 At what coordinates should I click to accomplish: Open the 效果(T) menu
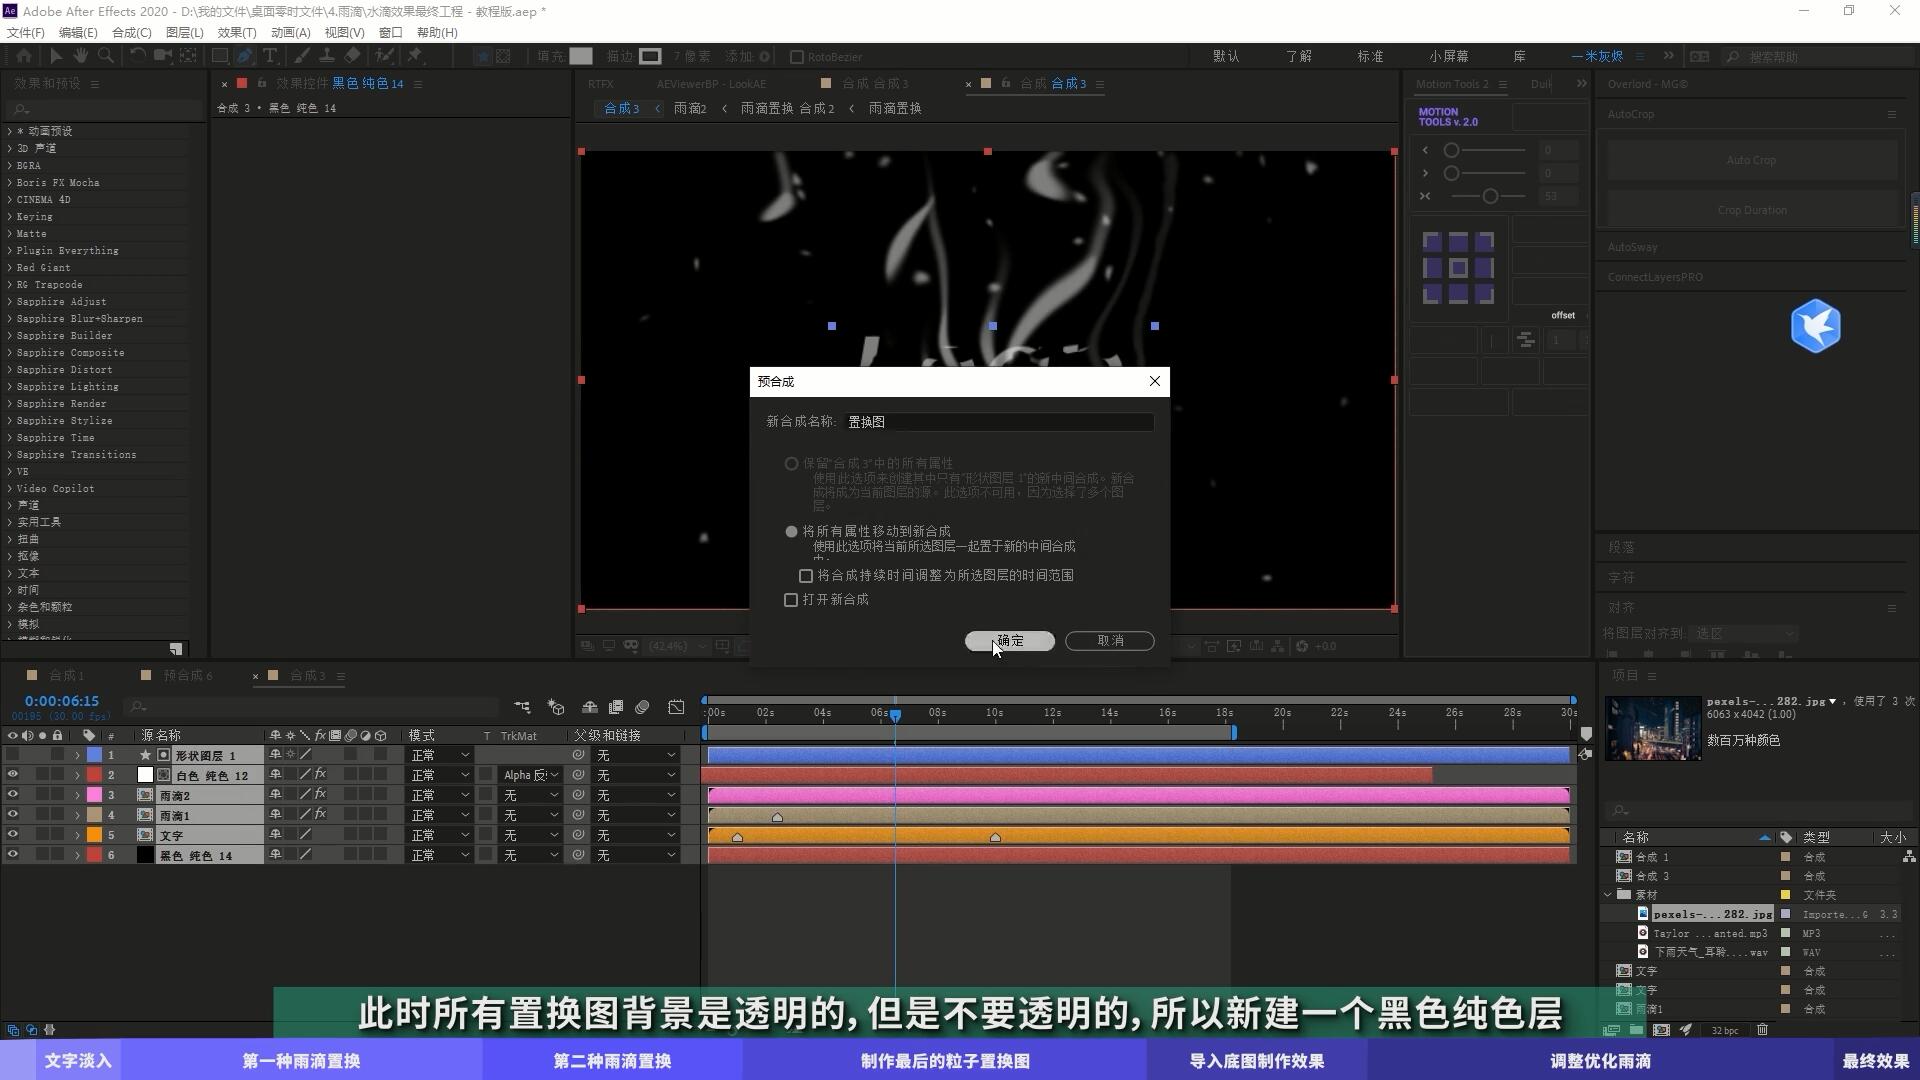[237, 32]
